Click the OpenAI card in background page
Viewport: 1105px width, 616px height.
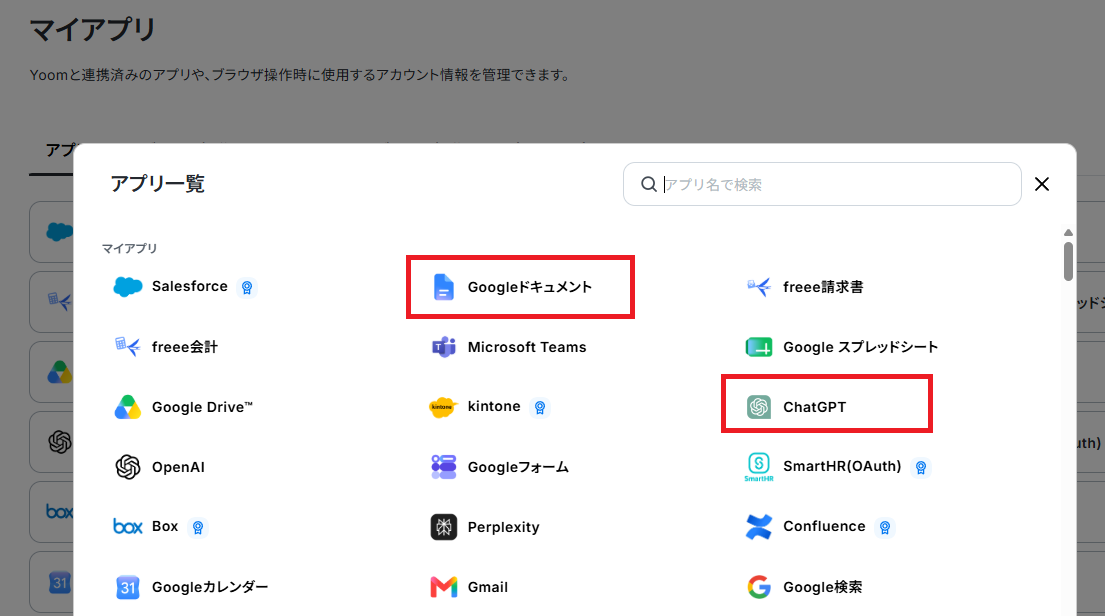pos(51,442)
